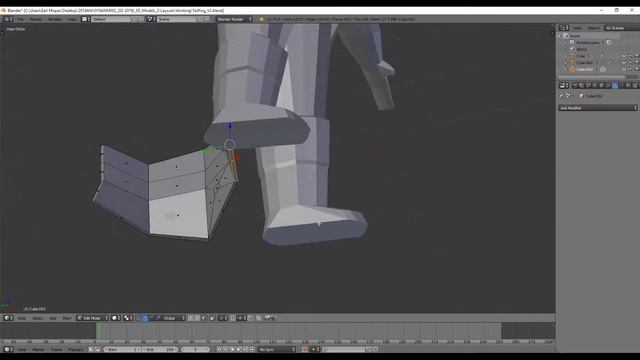The image size is (640, 360).
Task: Open the File menu
Action: (x=20, y=19)
